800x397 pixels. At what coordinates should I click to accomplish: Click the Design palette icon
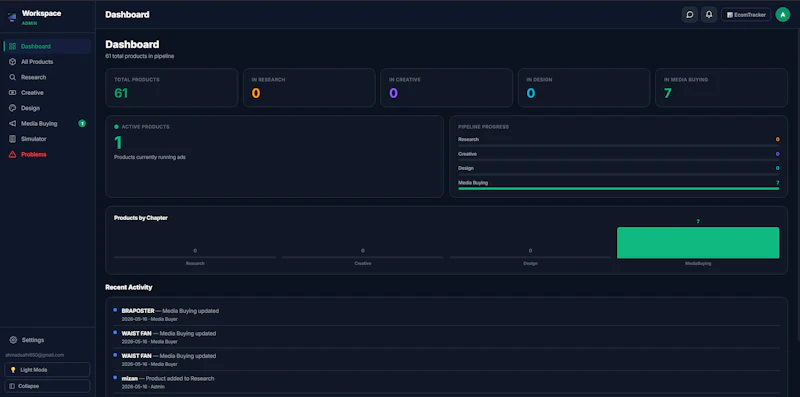pos(12,108)
